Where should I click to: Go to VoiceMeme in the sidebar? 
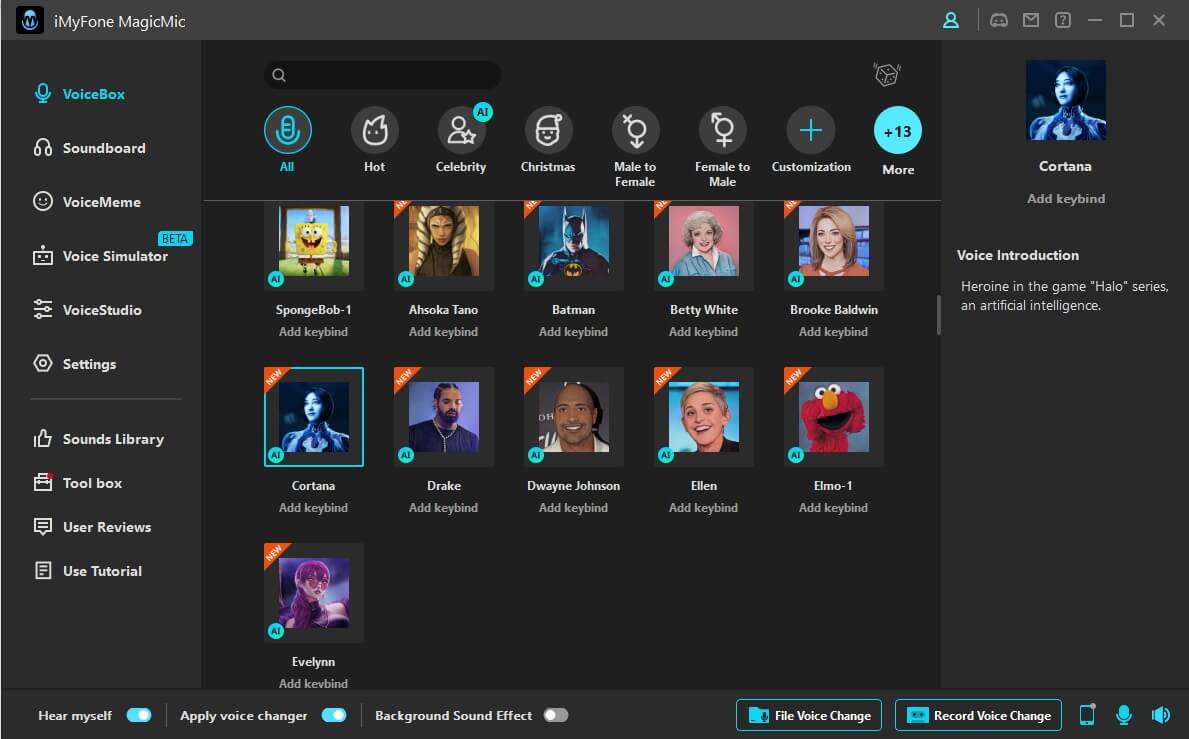tap(87, 202)
